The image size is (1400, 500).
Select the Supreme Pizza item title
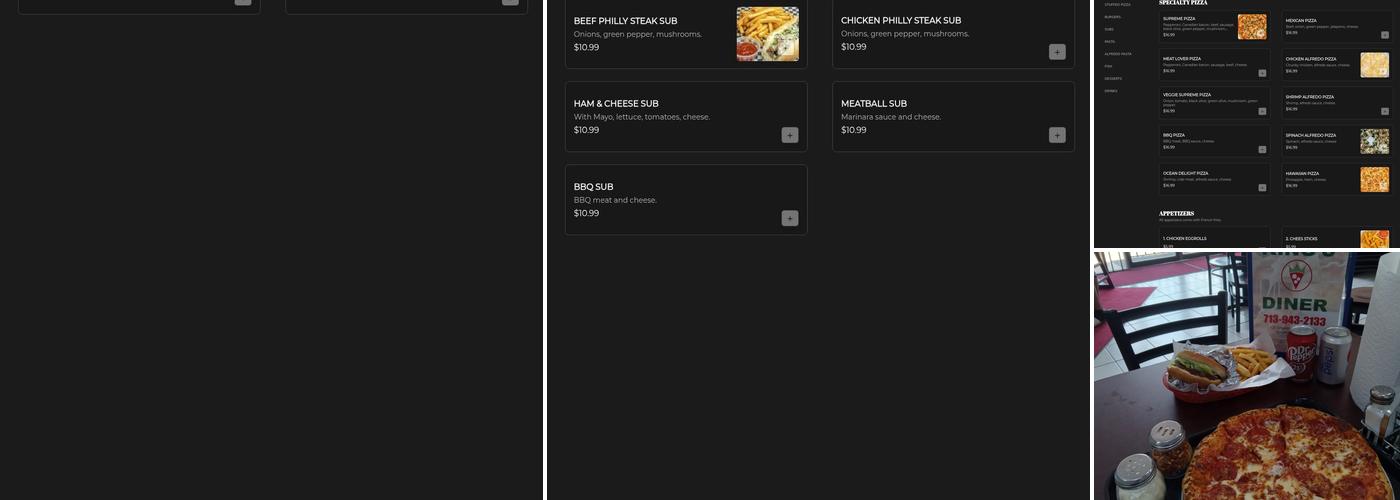(x=1179, y=18)
